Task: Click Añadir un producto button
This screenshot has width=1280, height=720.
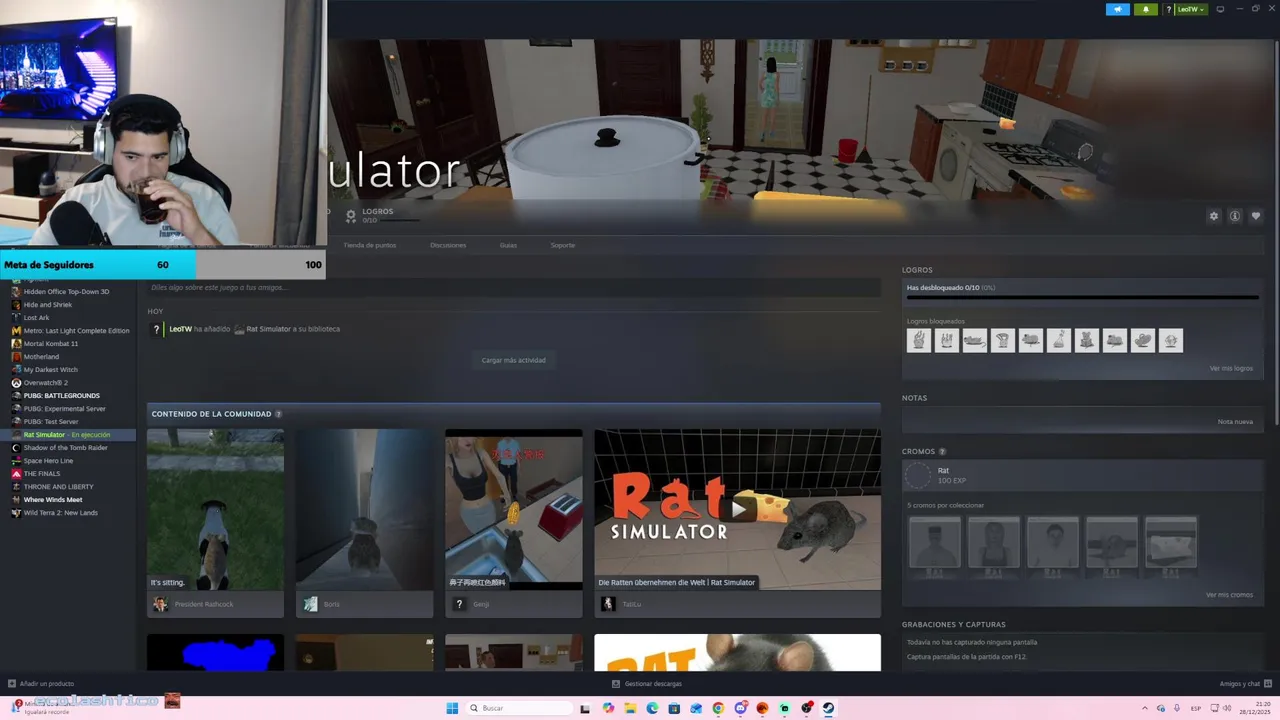Action: 40,684
